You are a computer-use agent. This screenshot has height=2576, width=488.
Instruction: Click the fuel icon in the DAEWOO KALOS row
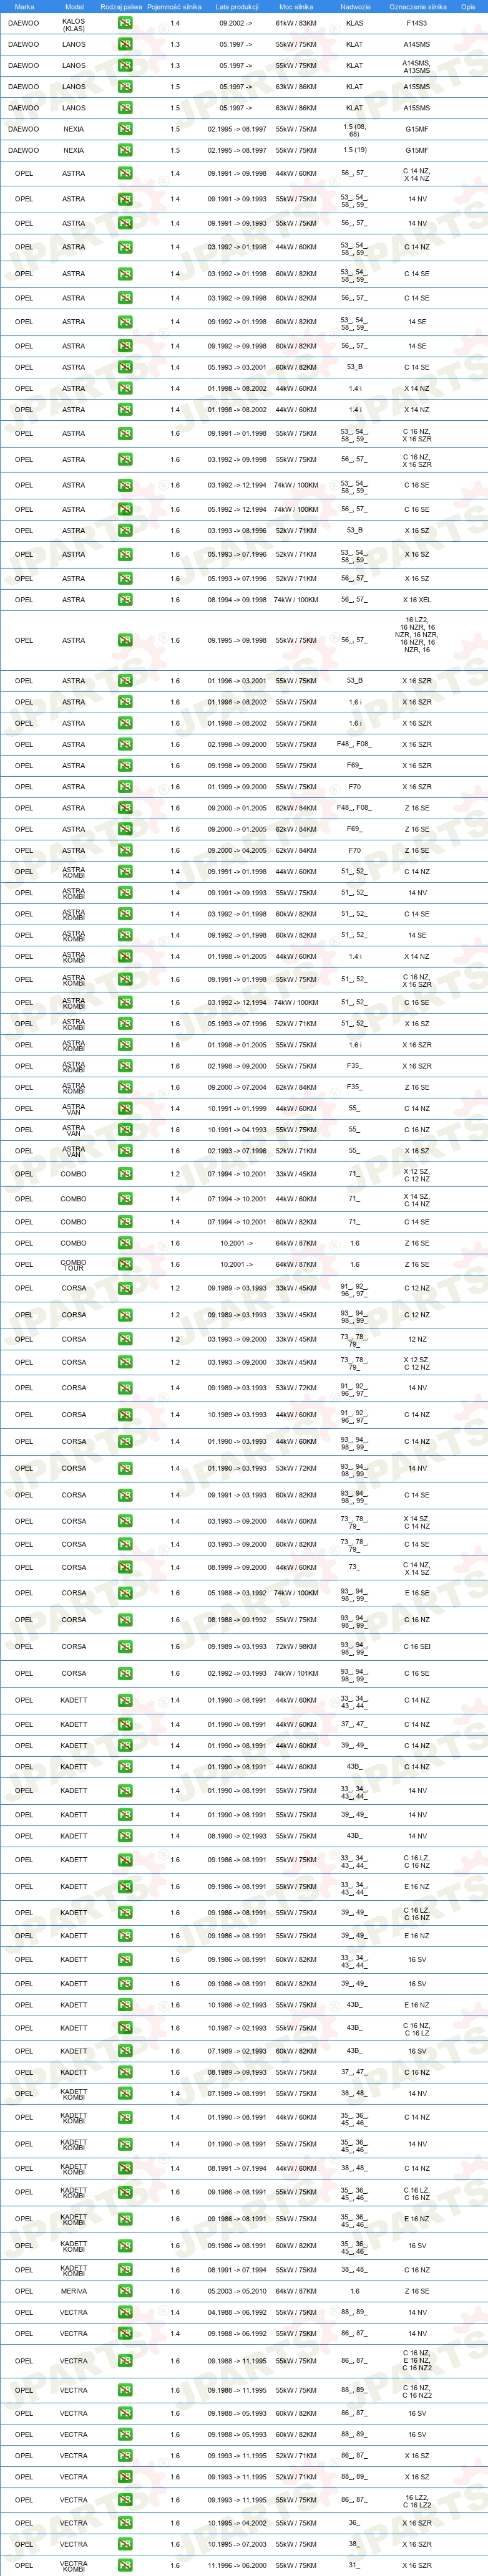pyautogui.click(x=125, y=23)
